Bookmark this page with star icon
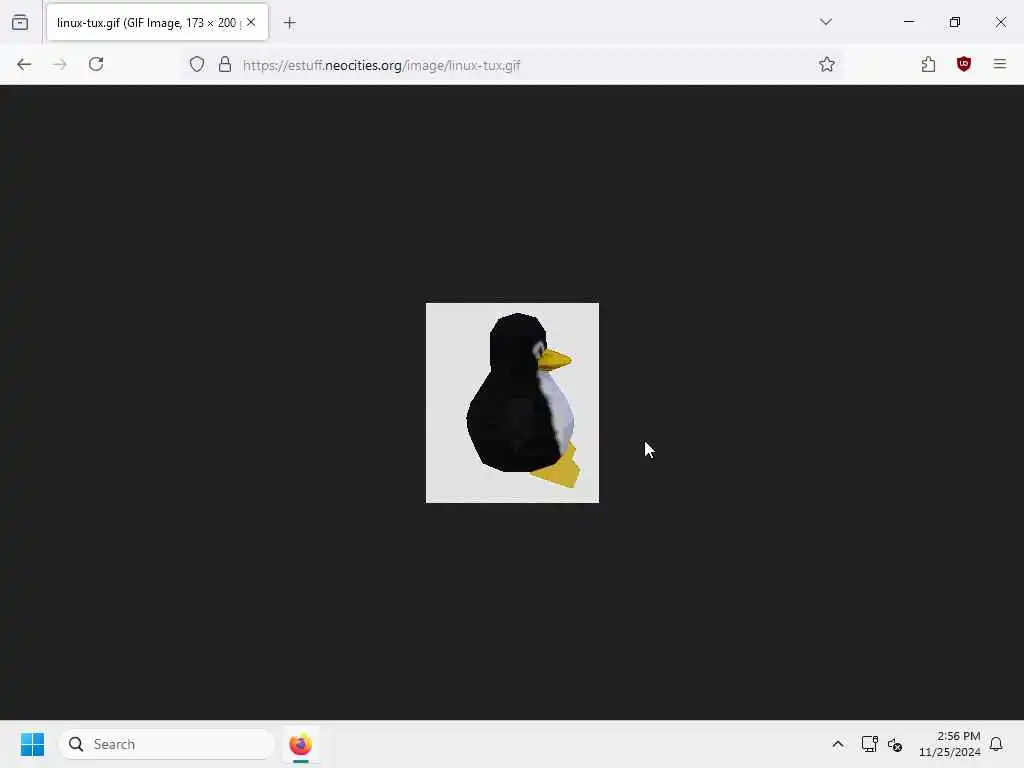The image size is (1024, 768). tap(827, 64)
